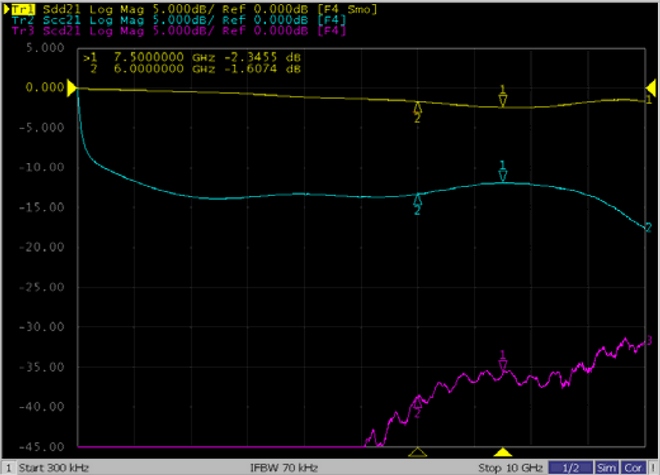Click cyan marker 1 on Scc21 trace
660x475 pixels.
[x=503, y=173]
